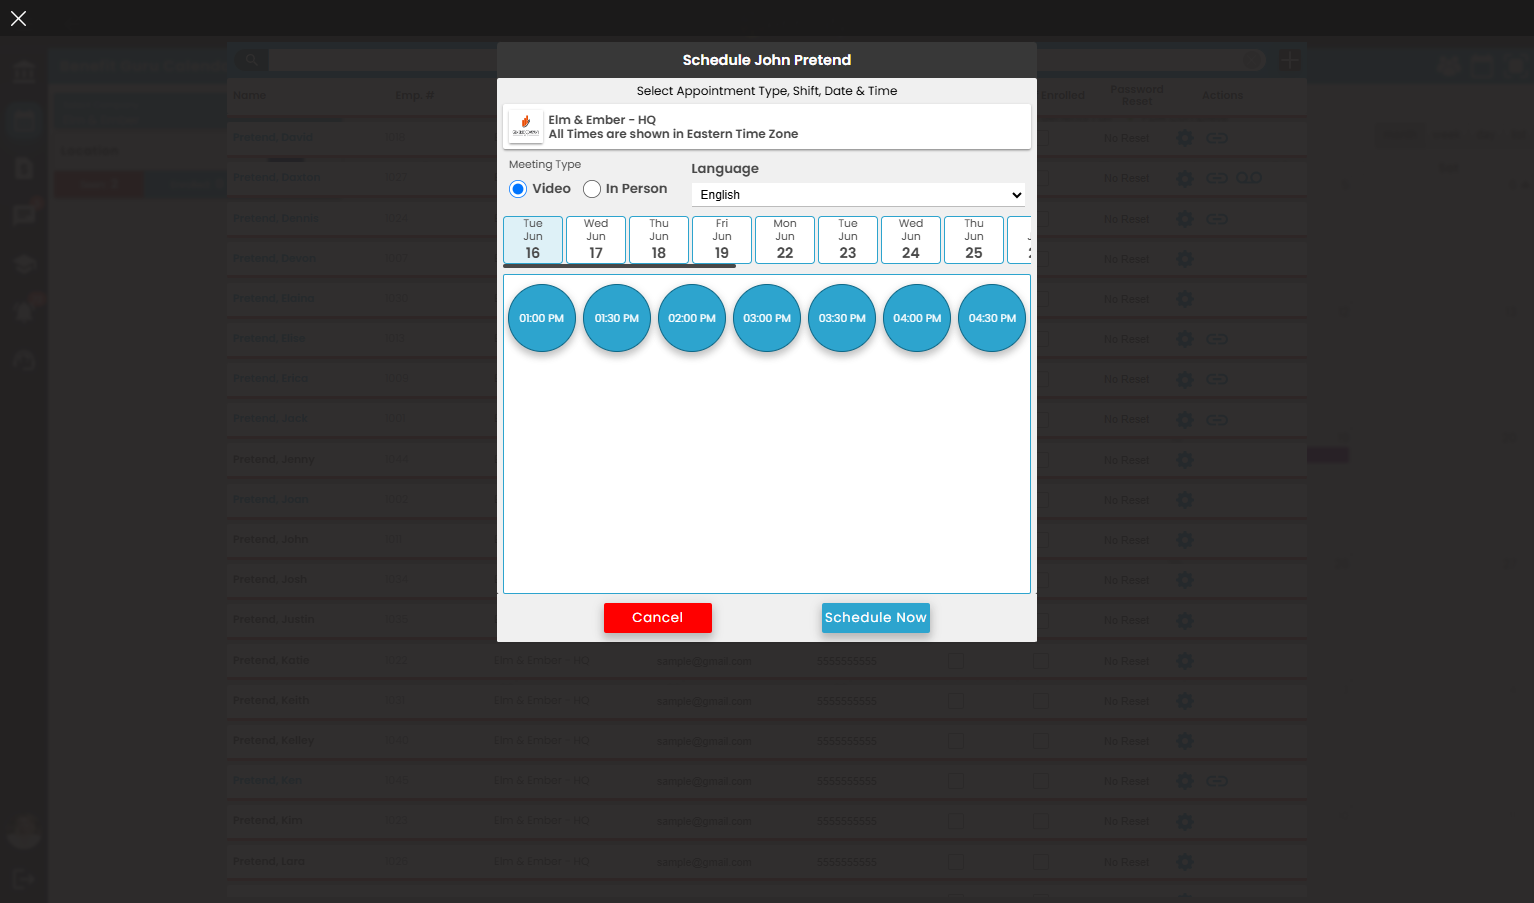Viewport: 1534px width, 903px height.
Task: Pick the 03:00 PM time slot
Action: click(x=767, y=318)
